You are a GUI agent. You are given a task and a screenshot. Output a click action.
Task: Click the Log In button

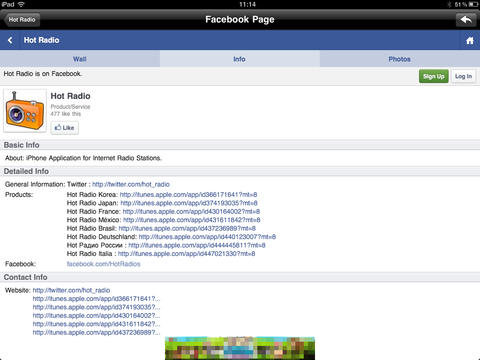click(463, 76)
